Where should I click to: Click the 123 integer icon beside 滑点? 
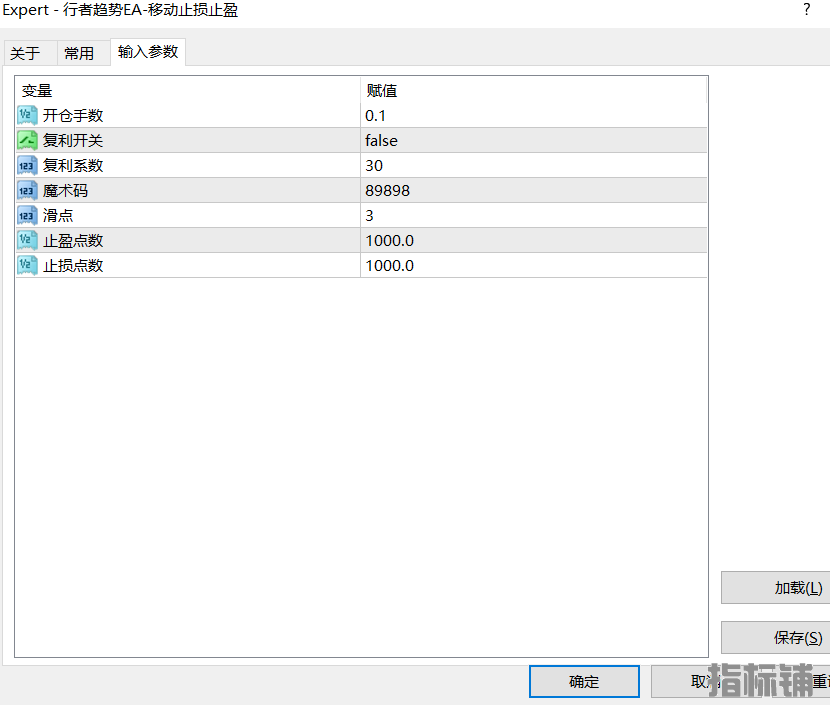click(x=27, y=215)
